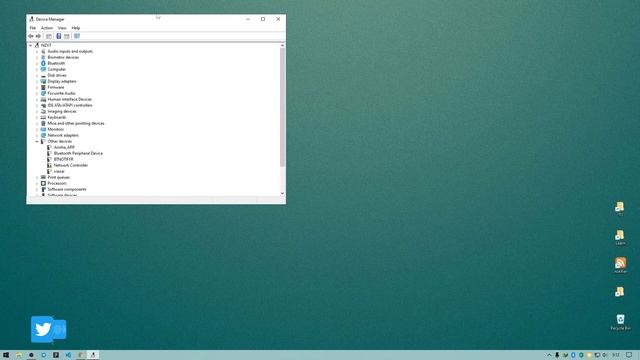Screen dimensions: 640x360
Task: Select the first device under Other devices
Action: 64,147
